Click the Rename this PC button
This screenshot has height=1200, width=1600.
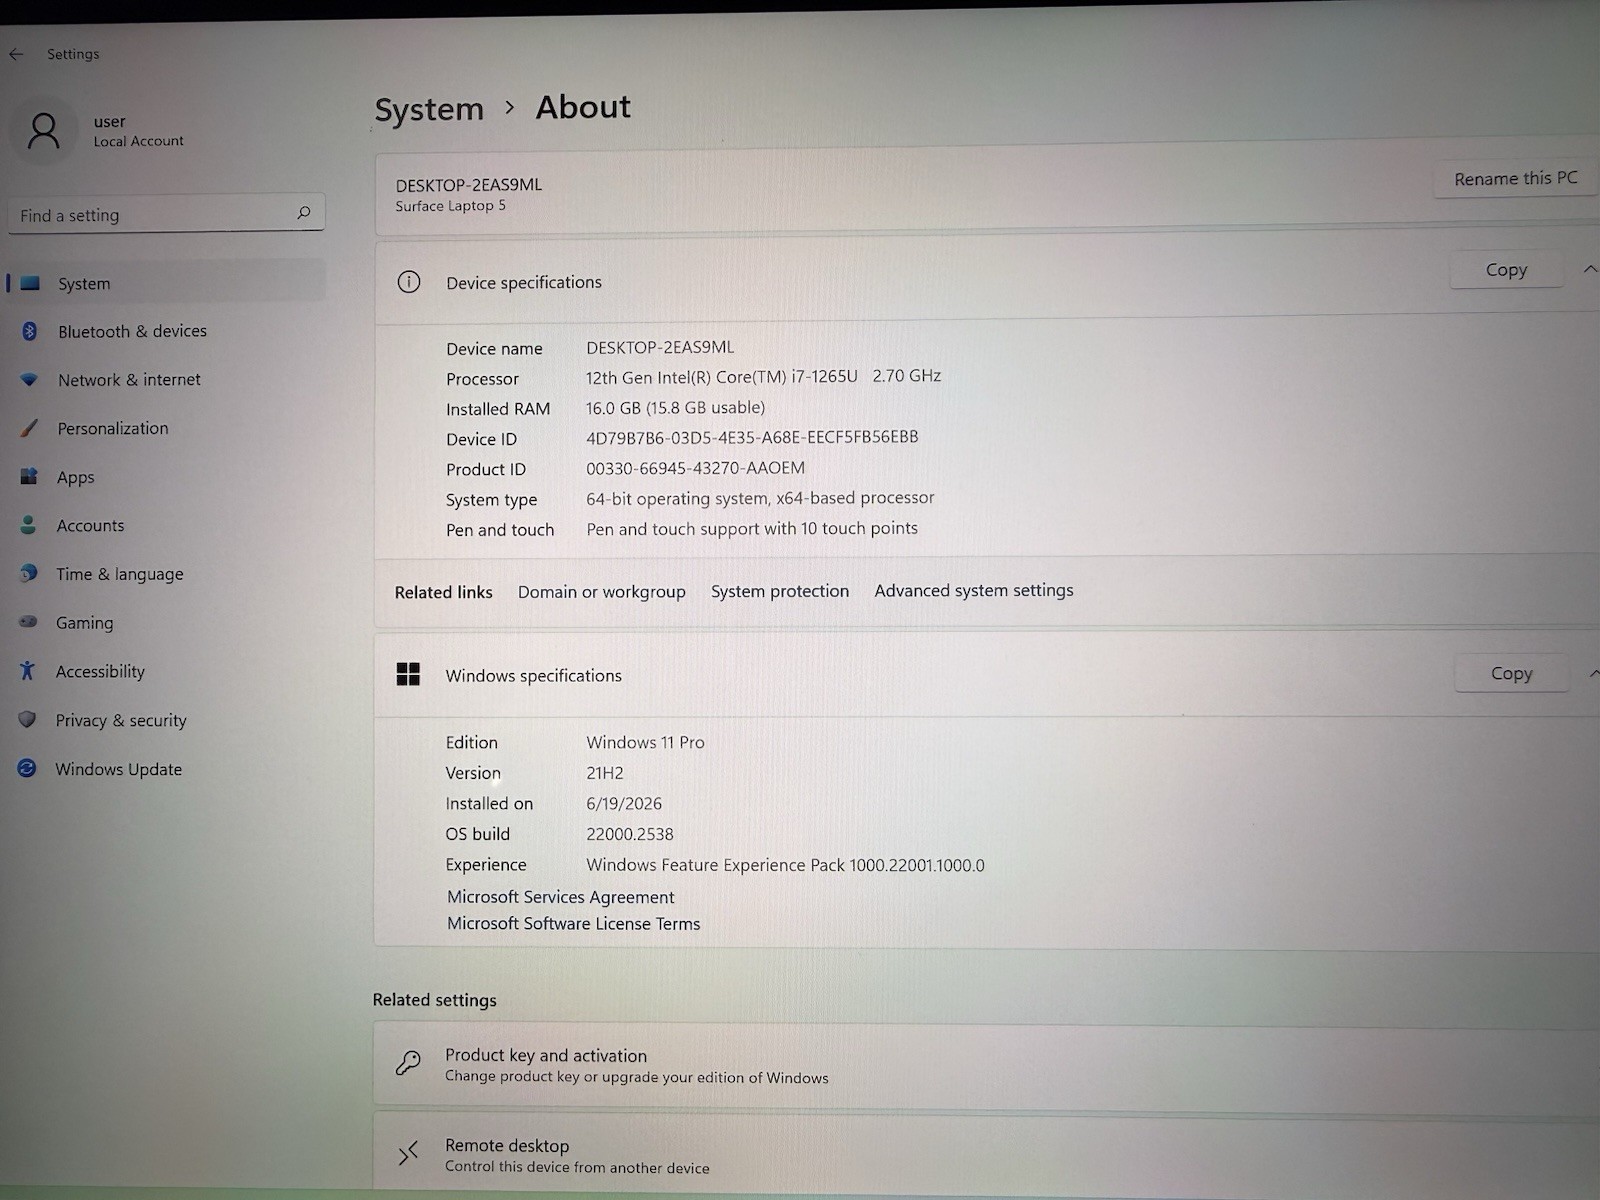click(x=1515, y=178)
